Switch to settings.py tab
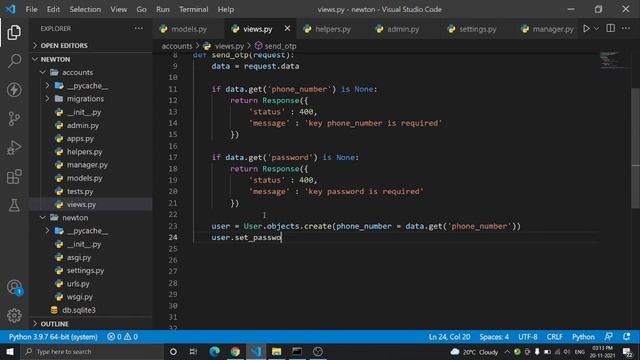Screen dimensions: 640x360 pos(478,29)
